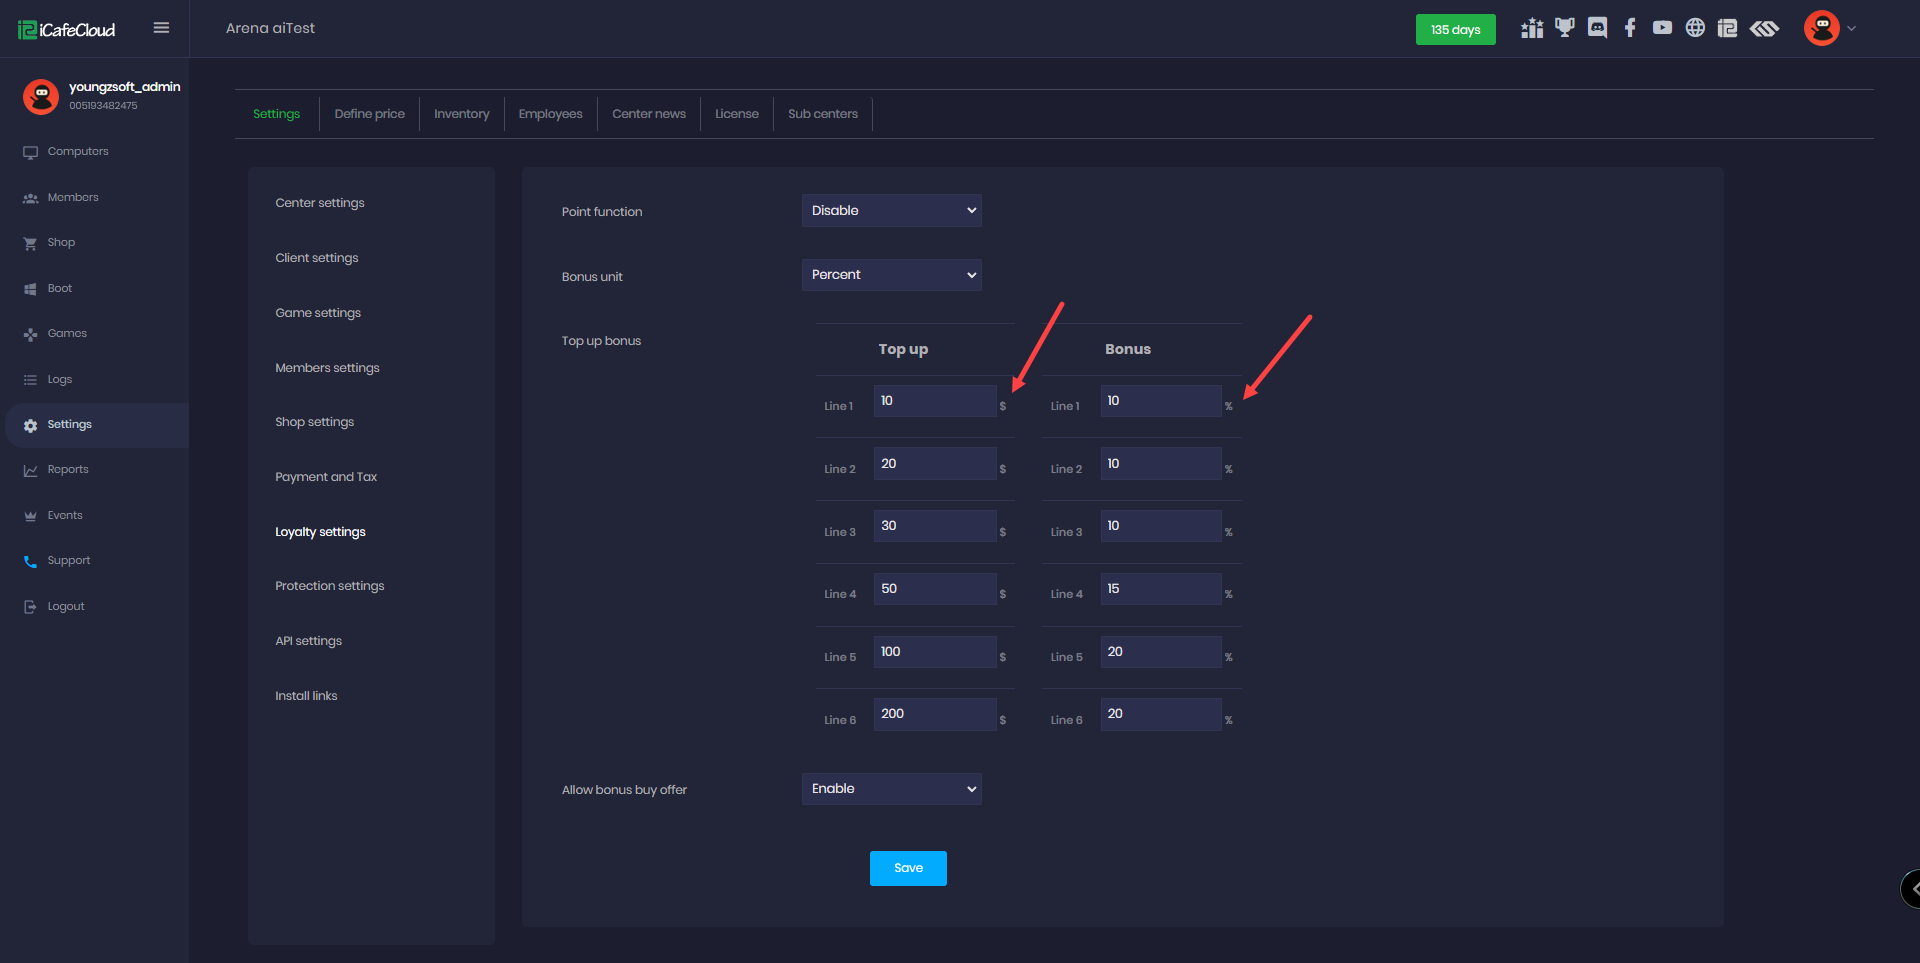
Task: Open Protection settings section
Action: (x=329, y=586)
